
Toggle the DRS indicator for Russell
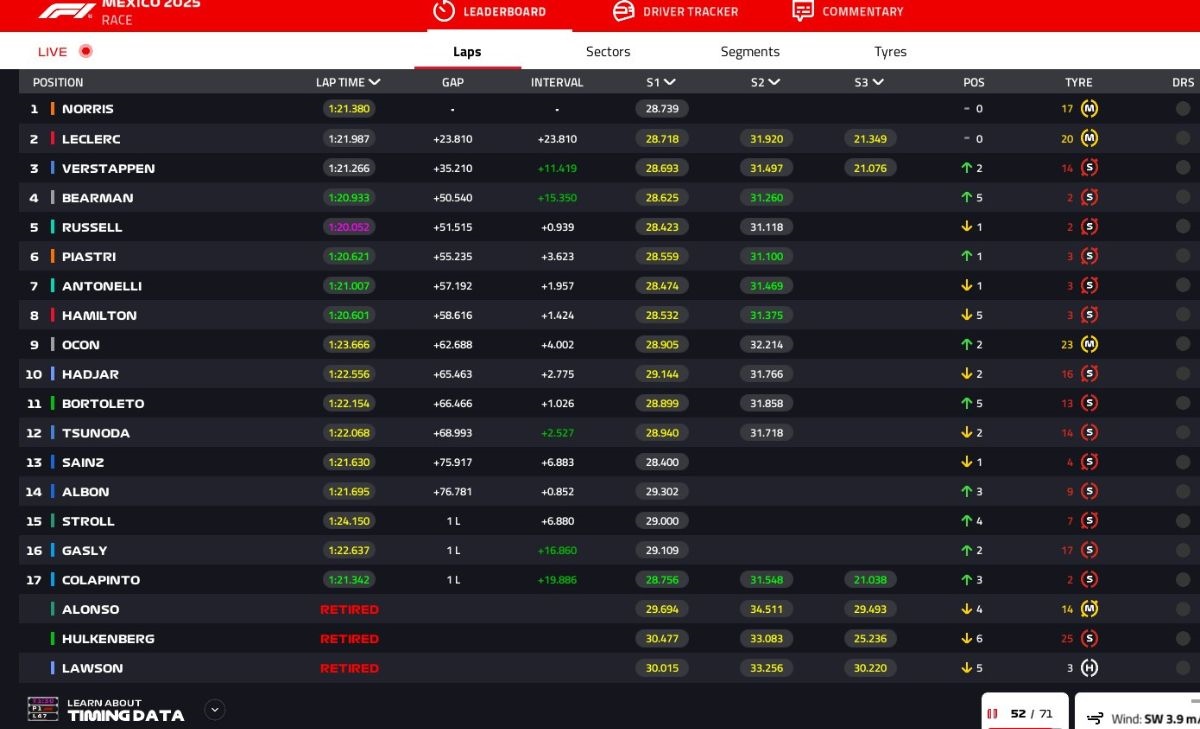(x=1183, y=227)
